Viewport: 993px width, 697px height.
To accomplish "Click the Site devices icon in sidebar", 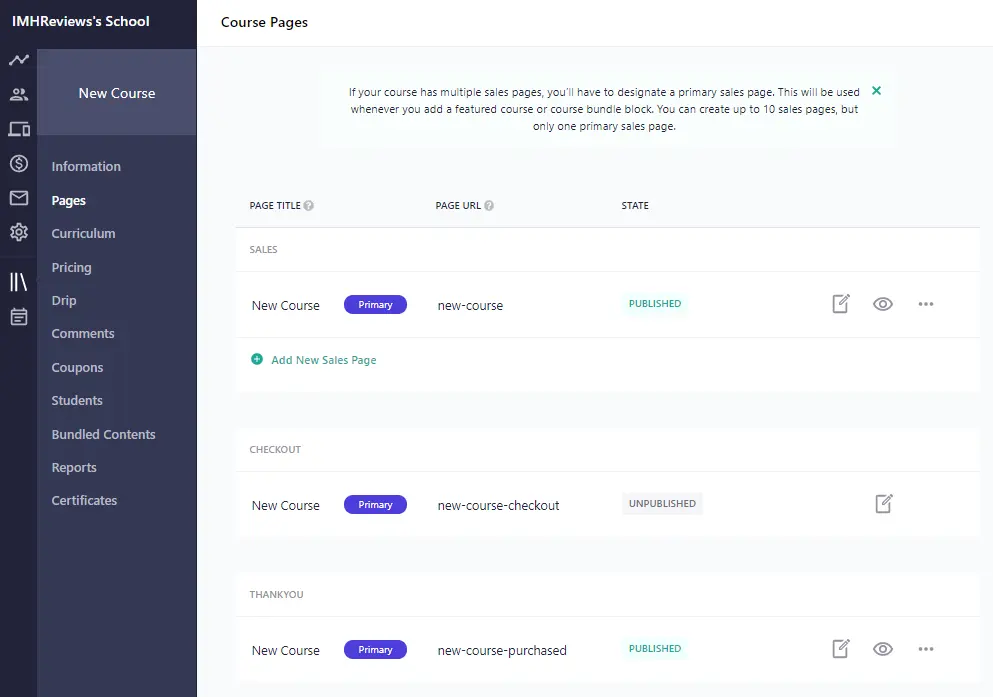I will coord(19,129).
